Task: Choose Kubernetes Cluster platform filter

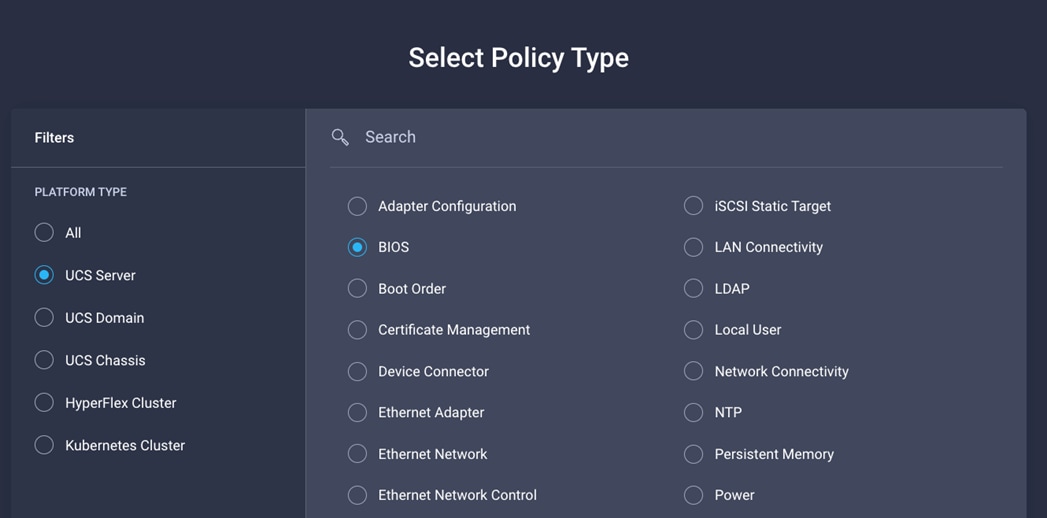Action: pyautogui.click(x=44, y=445)
